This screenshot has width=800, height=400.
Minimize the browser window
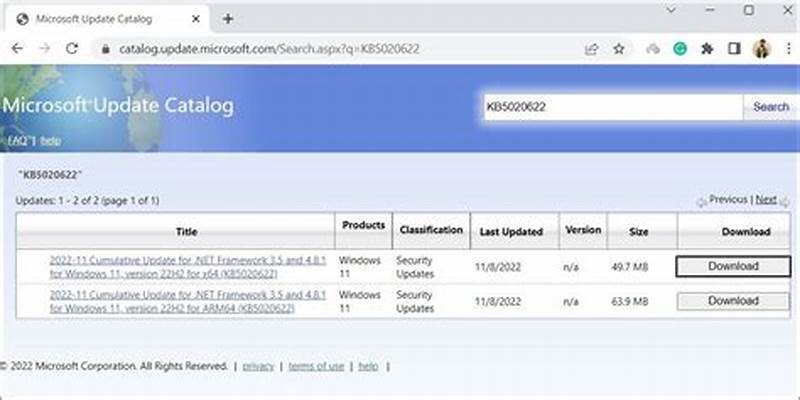pos(710,10)
